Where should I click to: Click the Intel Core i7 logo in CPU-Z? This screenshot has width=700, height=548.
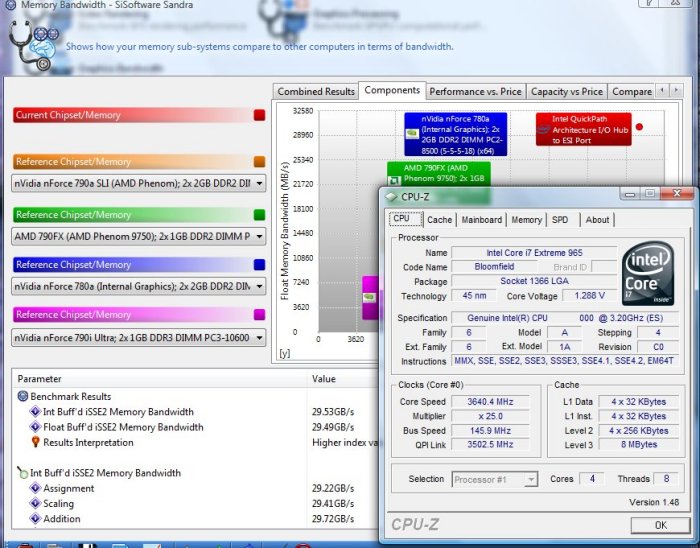[648, 274]
